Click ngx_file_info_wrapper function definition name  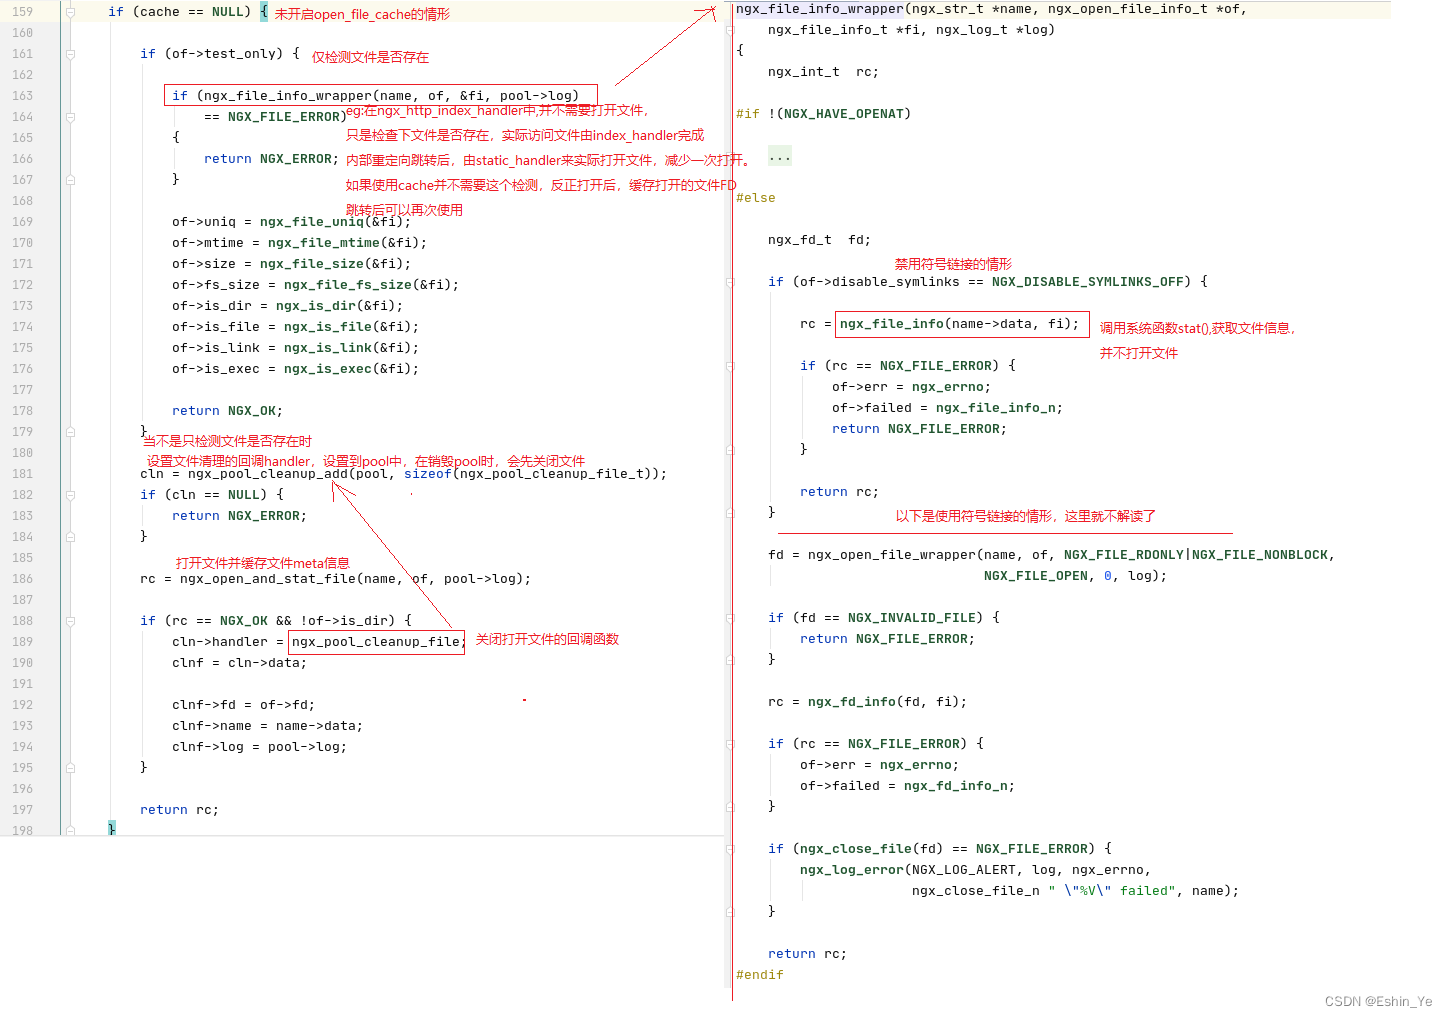tap(820, 9)
